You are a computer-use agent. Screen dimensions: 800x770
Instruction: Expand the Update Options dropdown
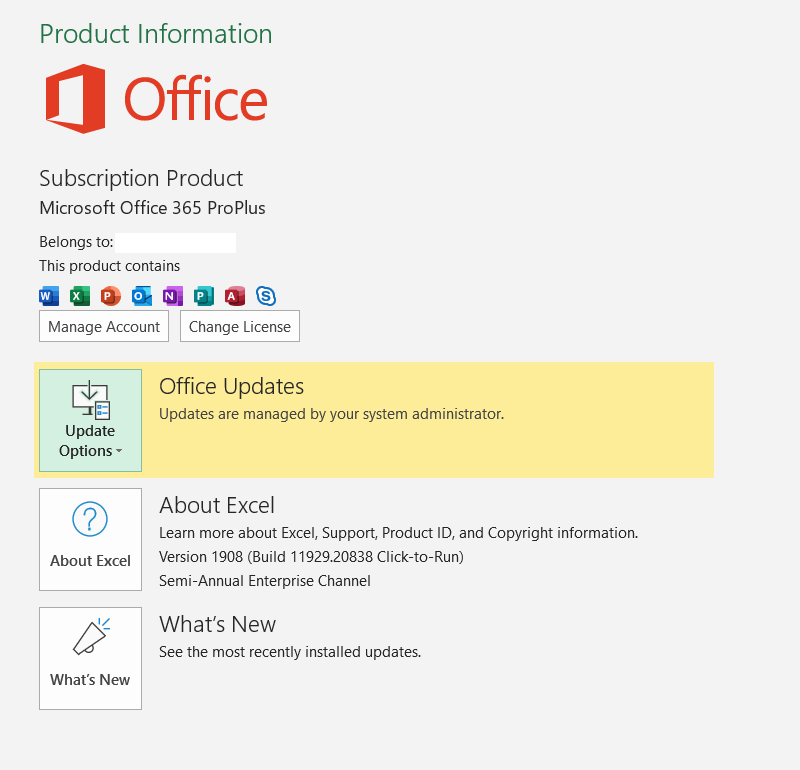[90, 420]
